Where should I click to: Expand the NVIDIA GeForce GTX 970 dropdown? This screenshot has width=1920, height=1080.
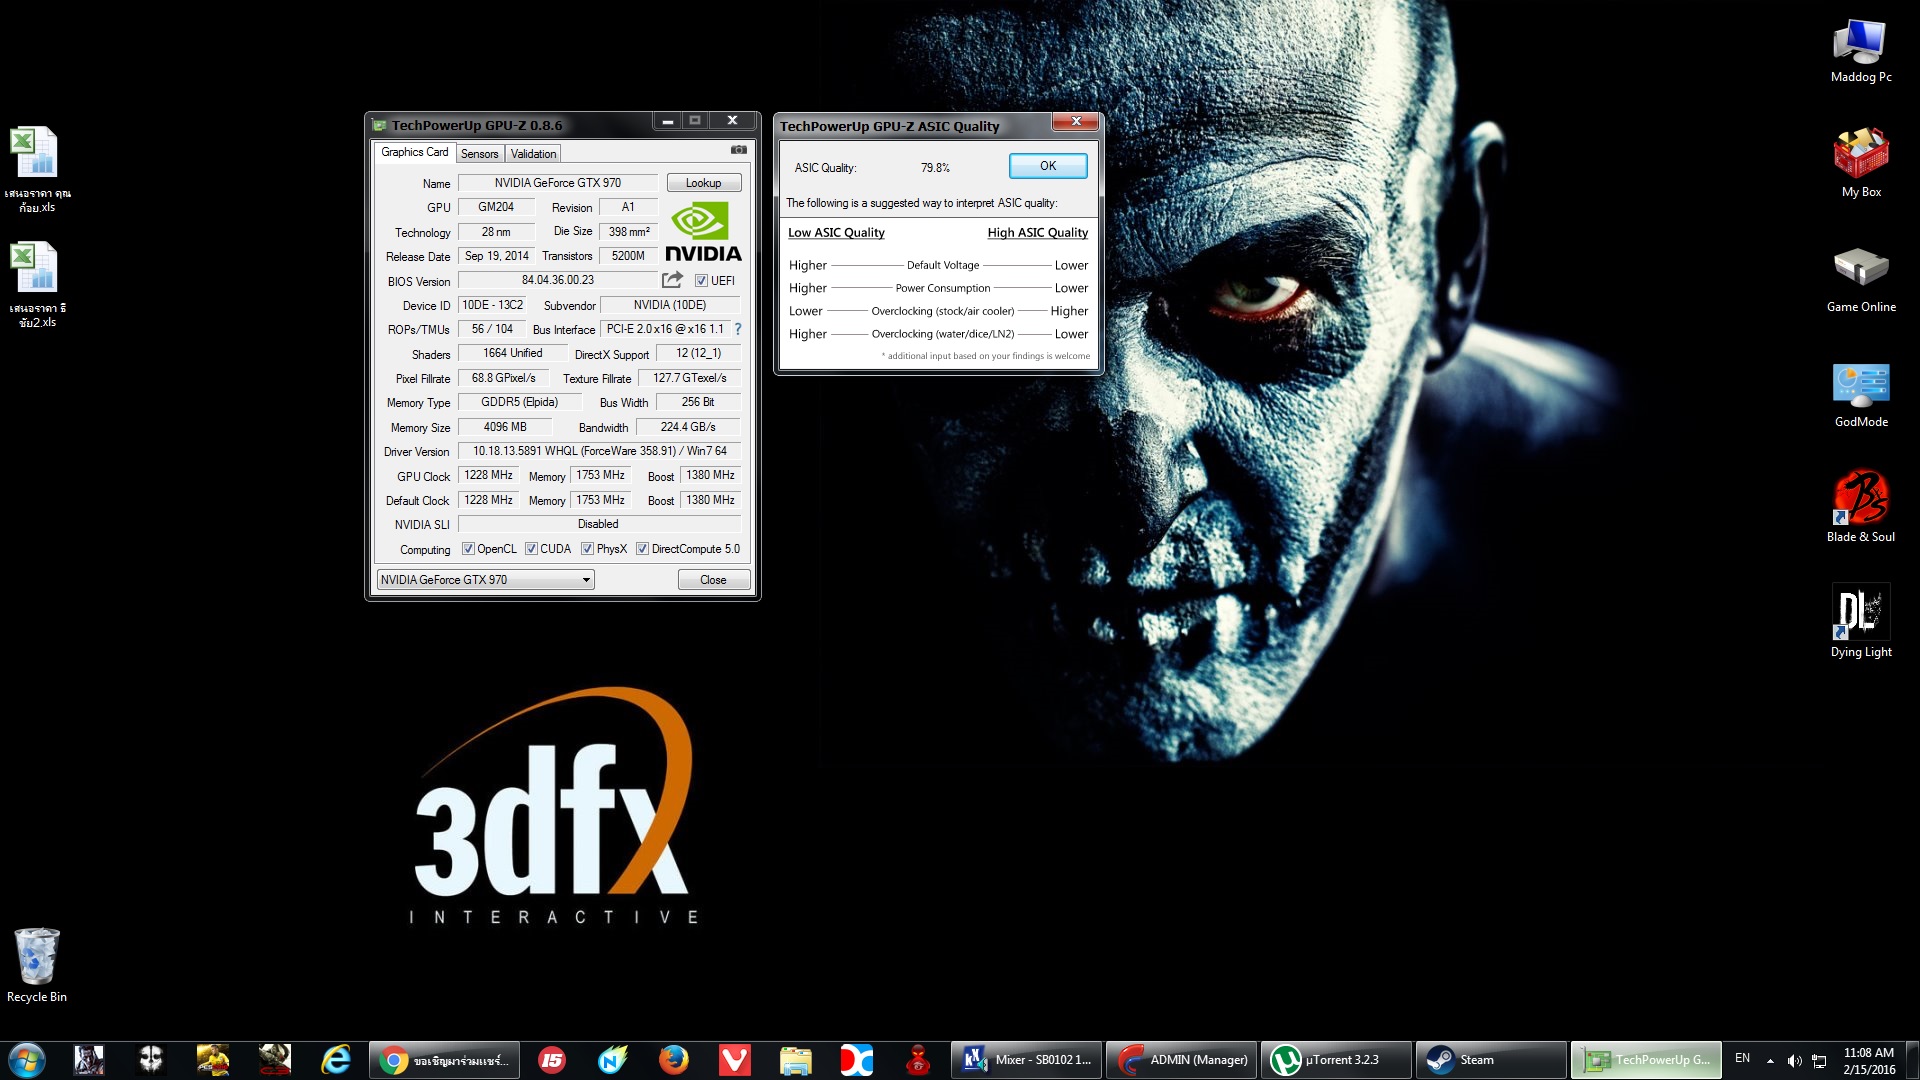coord(586,580)
